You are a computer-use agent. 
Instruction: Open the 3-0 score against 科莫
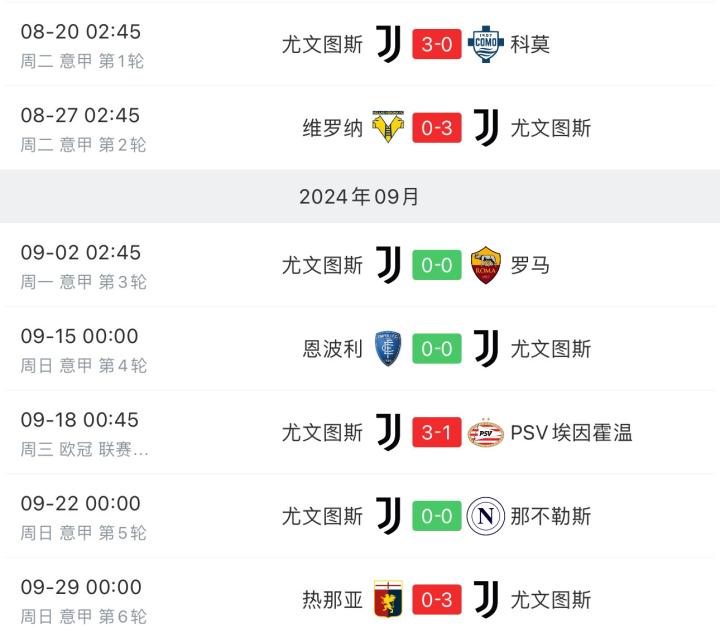point(437,45)
